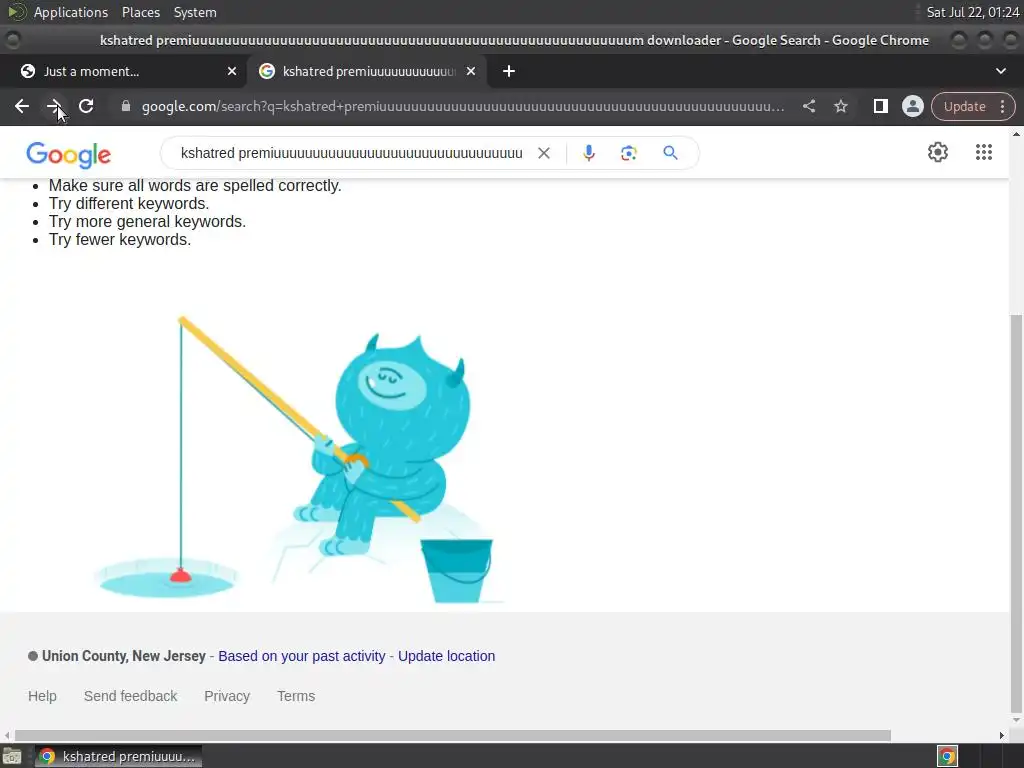Expand the tab search dropdown
Screen dimensions: 1024x768
coord(1000,71)
